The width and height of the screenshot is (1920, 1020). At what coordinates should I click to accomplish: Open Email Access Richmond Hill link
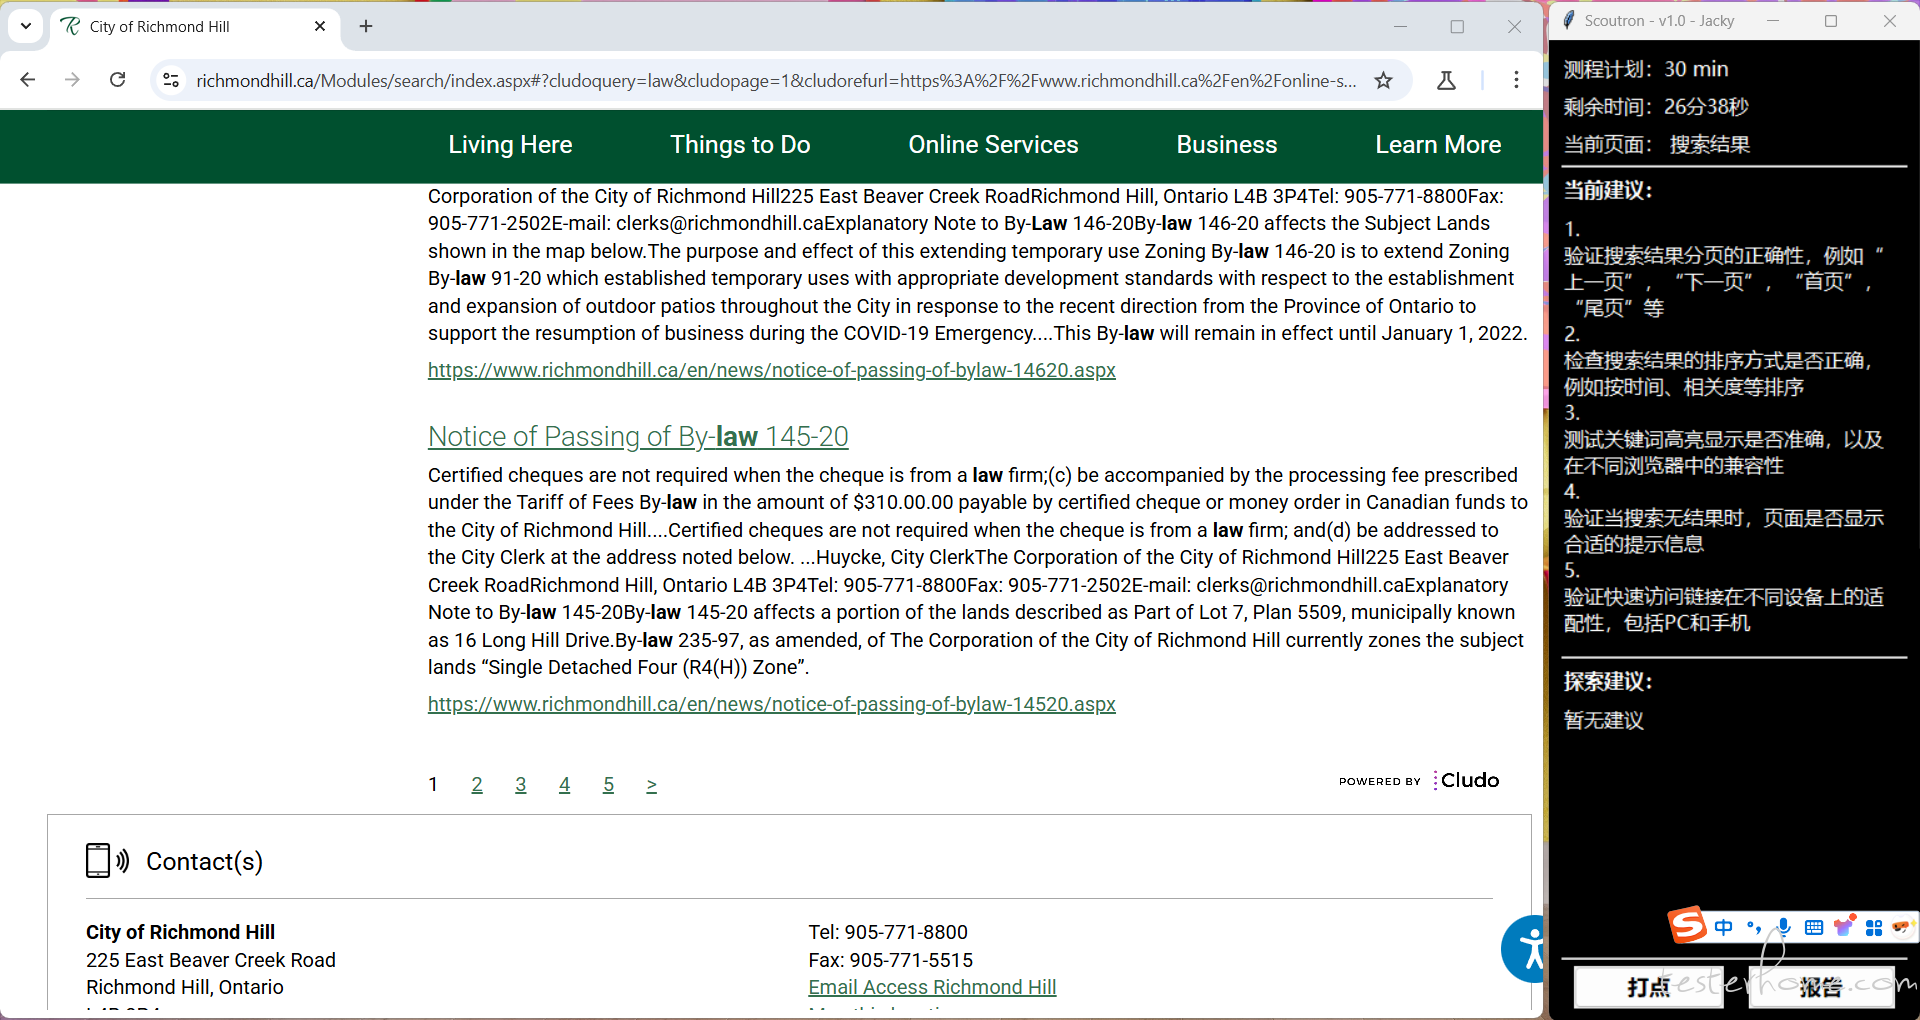coord(932,987)
